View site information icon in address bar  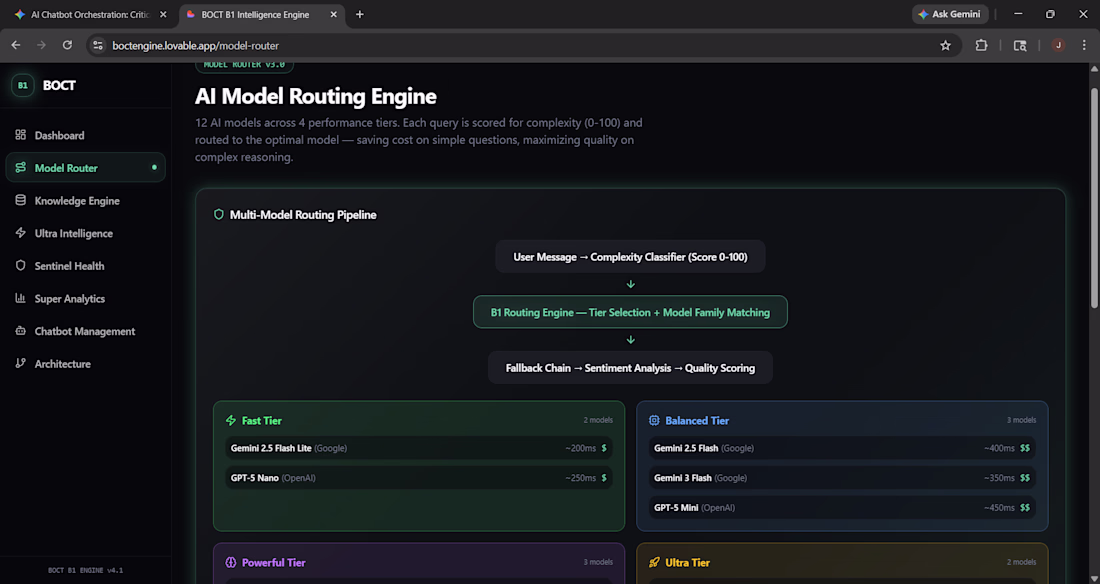click(98, 45)
